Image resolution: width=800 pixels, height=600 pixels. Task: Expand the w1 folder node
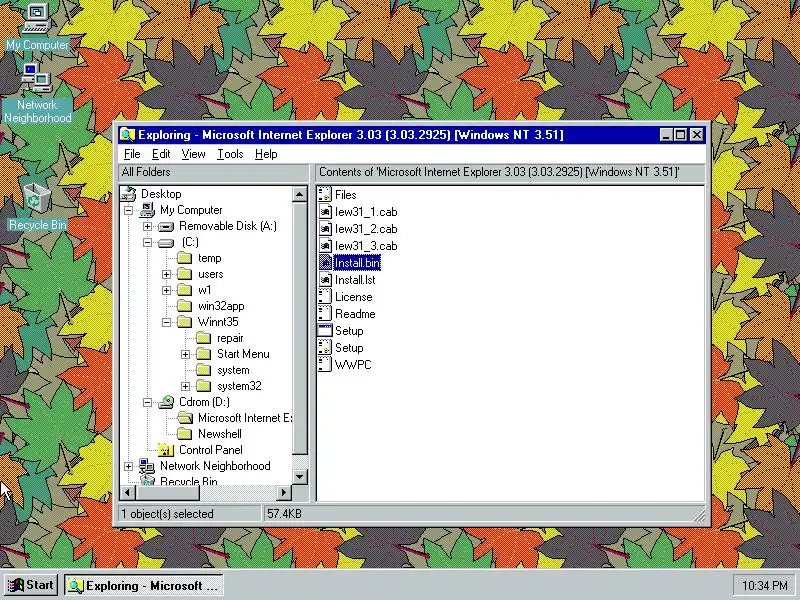pos(166,290)
